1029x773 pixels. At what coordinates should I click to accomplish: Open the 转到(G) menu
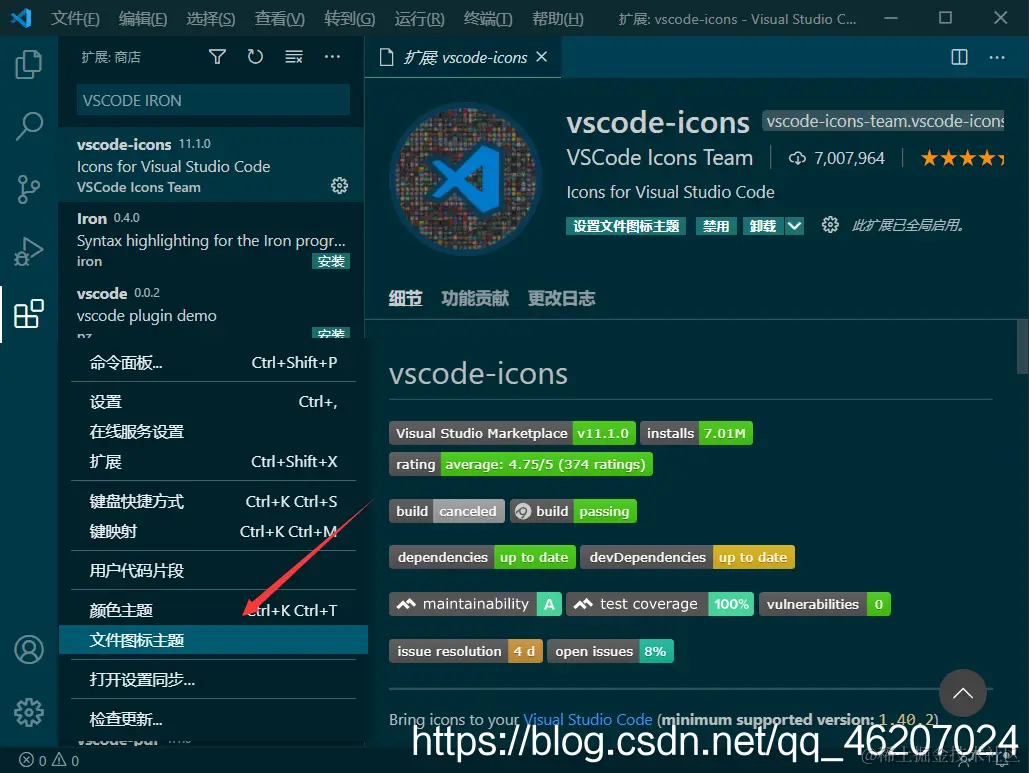(350, 18)
